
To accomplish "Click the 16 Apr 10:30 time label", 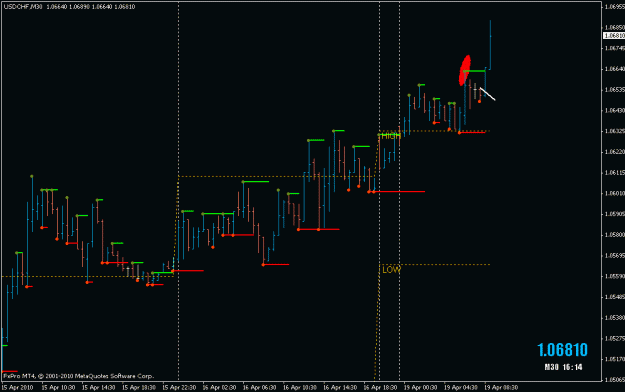I will tap(299, 388).
